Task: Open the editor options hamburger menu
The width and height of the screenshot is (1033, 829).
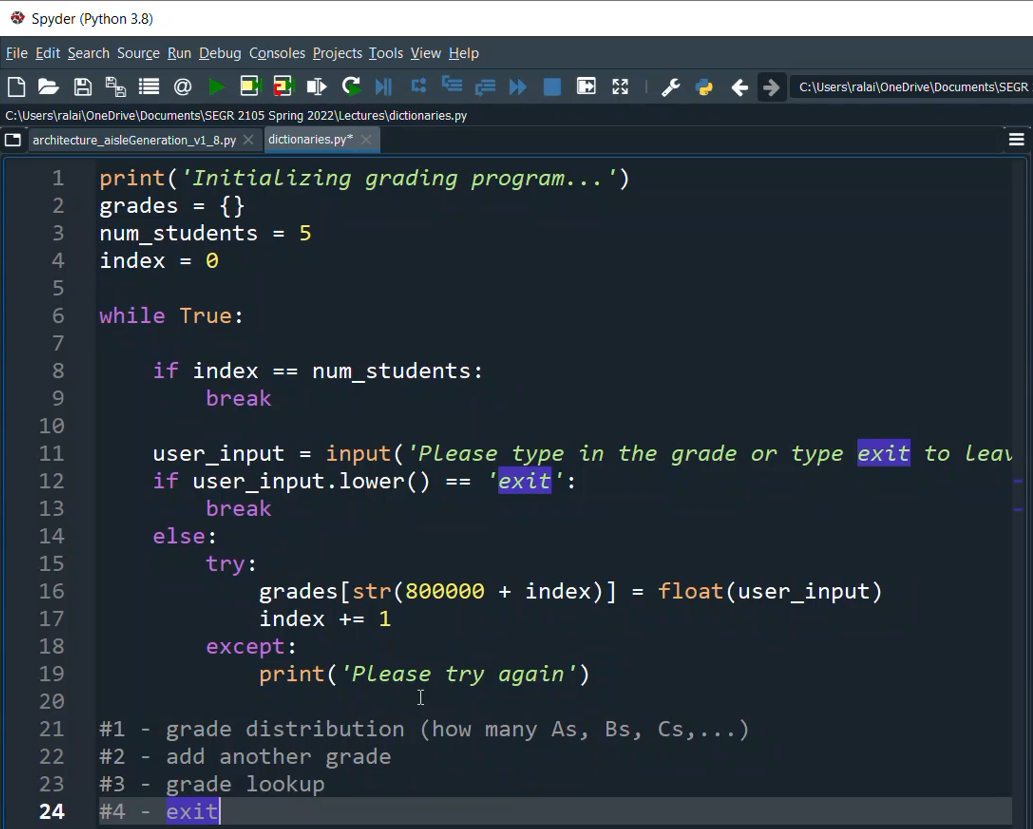Action: [x=1016, y=139]
